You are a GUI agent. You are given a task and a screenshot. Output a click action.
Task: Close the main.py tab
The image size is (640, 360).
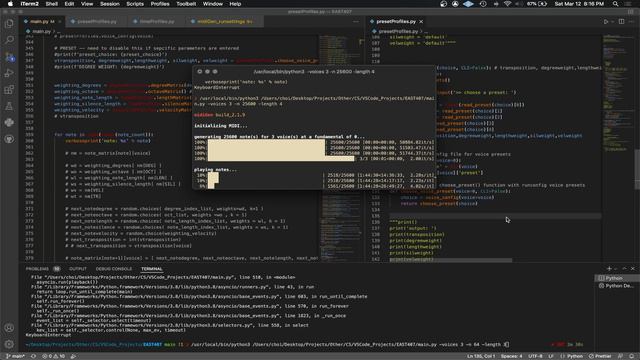[x=60, y=22]
